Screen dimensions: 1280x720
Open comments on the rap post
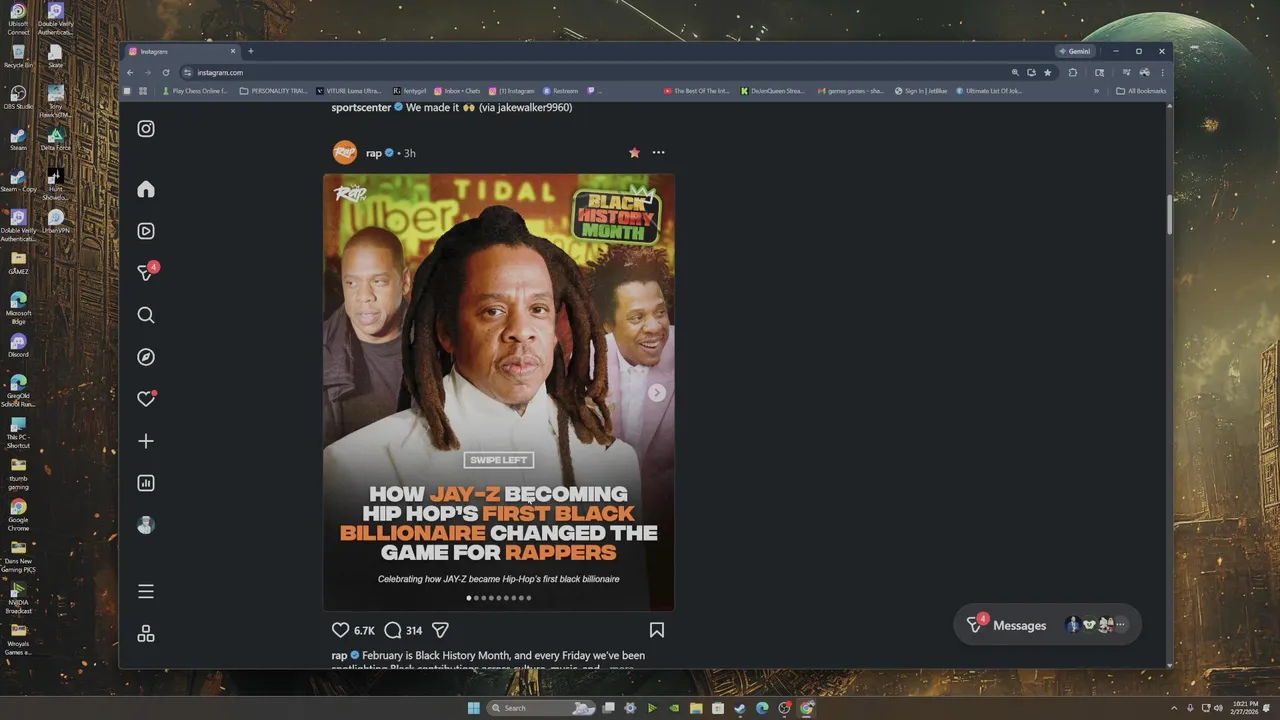tap(393, 630)
